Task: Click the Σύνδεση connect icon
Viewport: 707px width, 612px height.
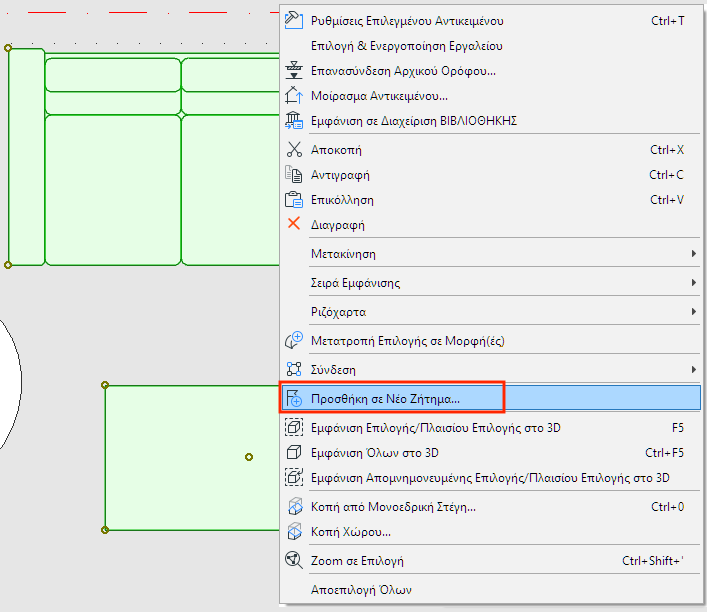Action: pyautogui.click(x=294, y=369)
